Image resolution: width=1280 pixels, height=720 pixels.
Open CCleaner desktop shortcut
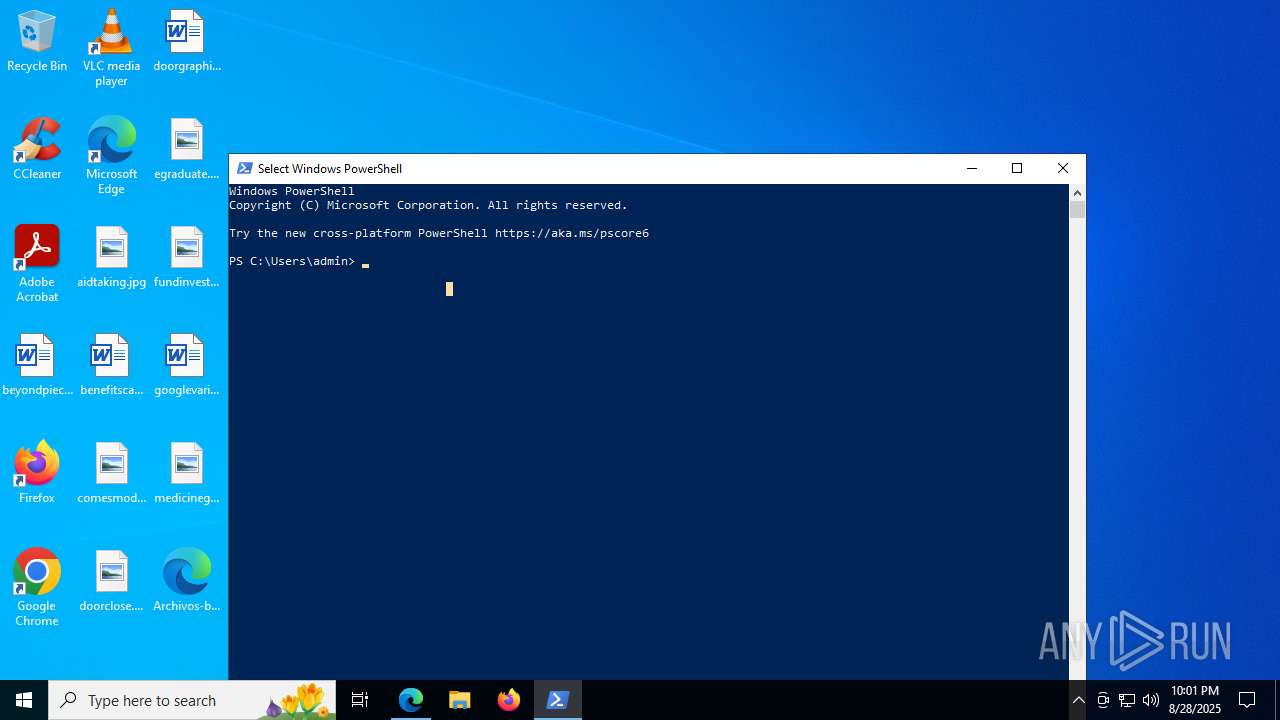(37, 150)
